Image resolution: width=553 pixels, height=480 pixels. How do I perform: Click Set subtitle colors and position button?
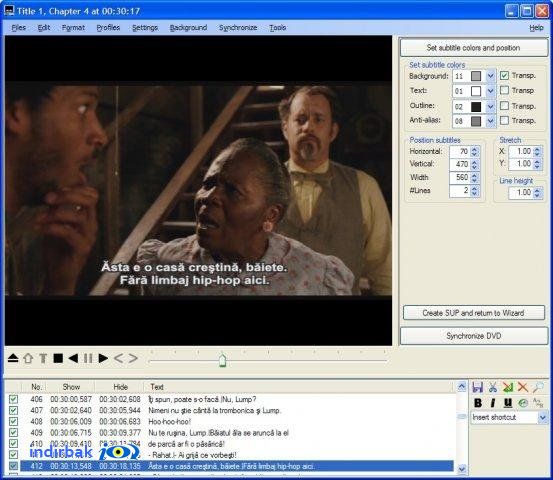point(474,48)
